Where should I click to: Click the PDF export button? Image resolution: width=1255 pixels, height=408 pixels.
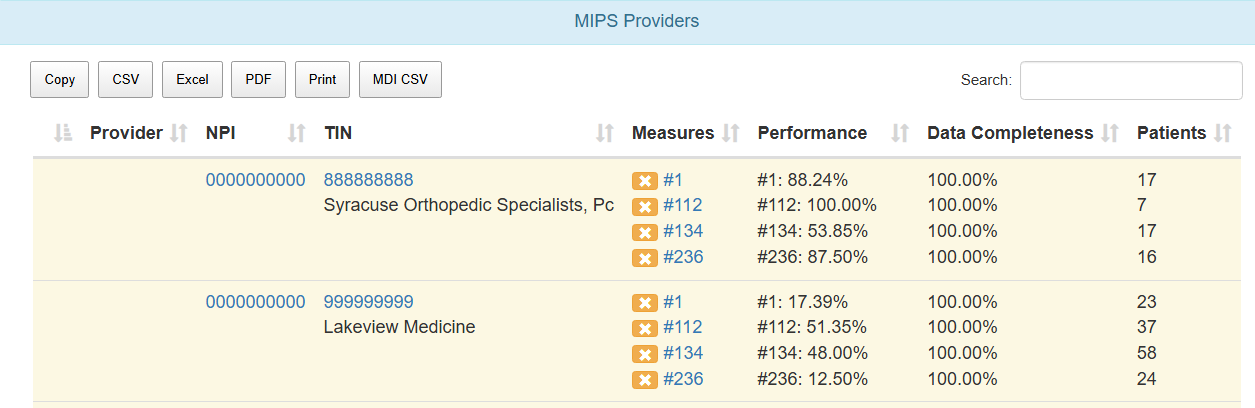258,80
